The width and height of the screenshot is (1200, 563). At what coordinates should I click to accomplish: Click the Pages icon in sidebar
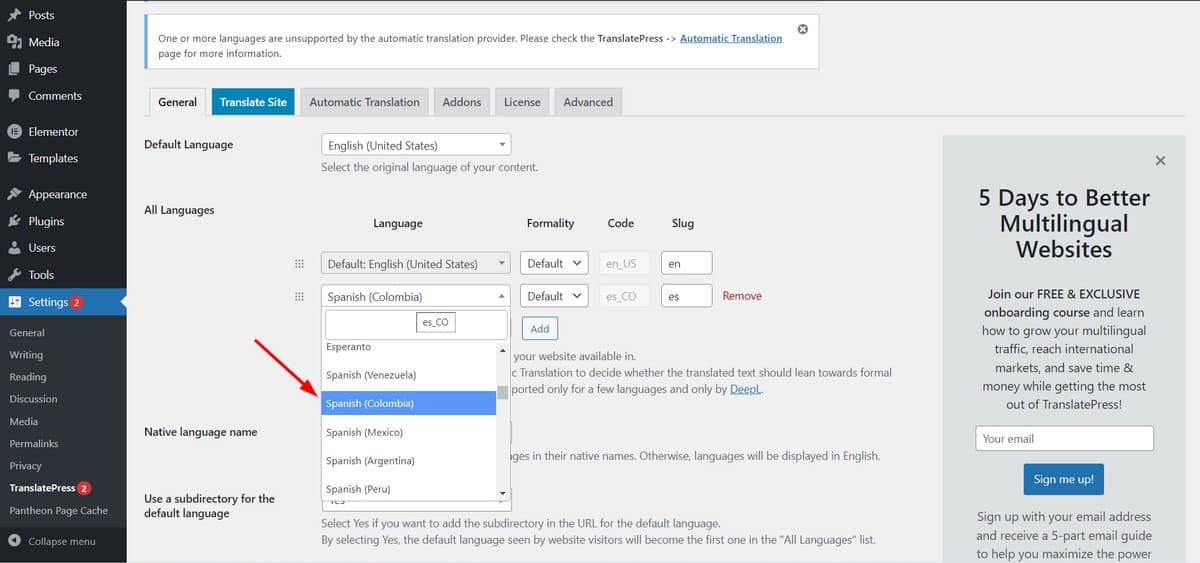point(14,69)
